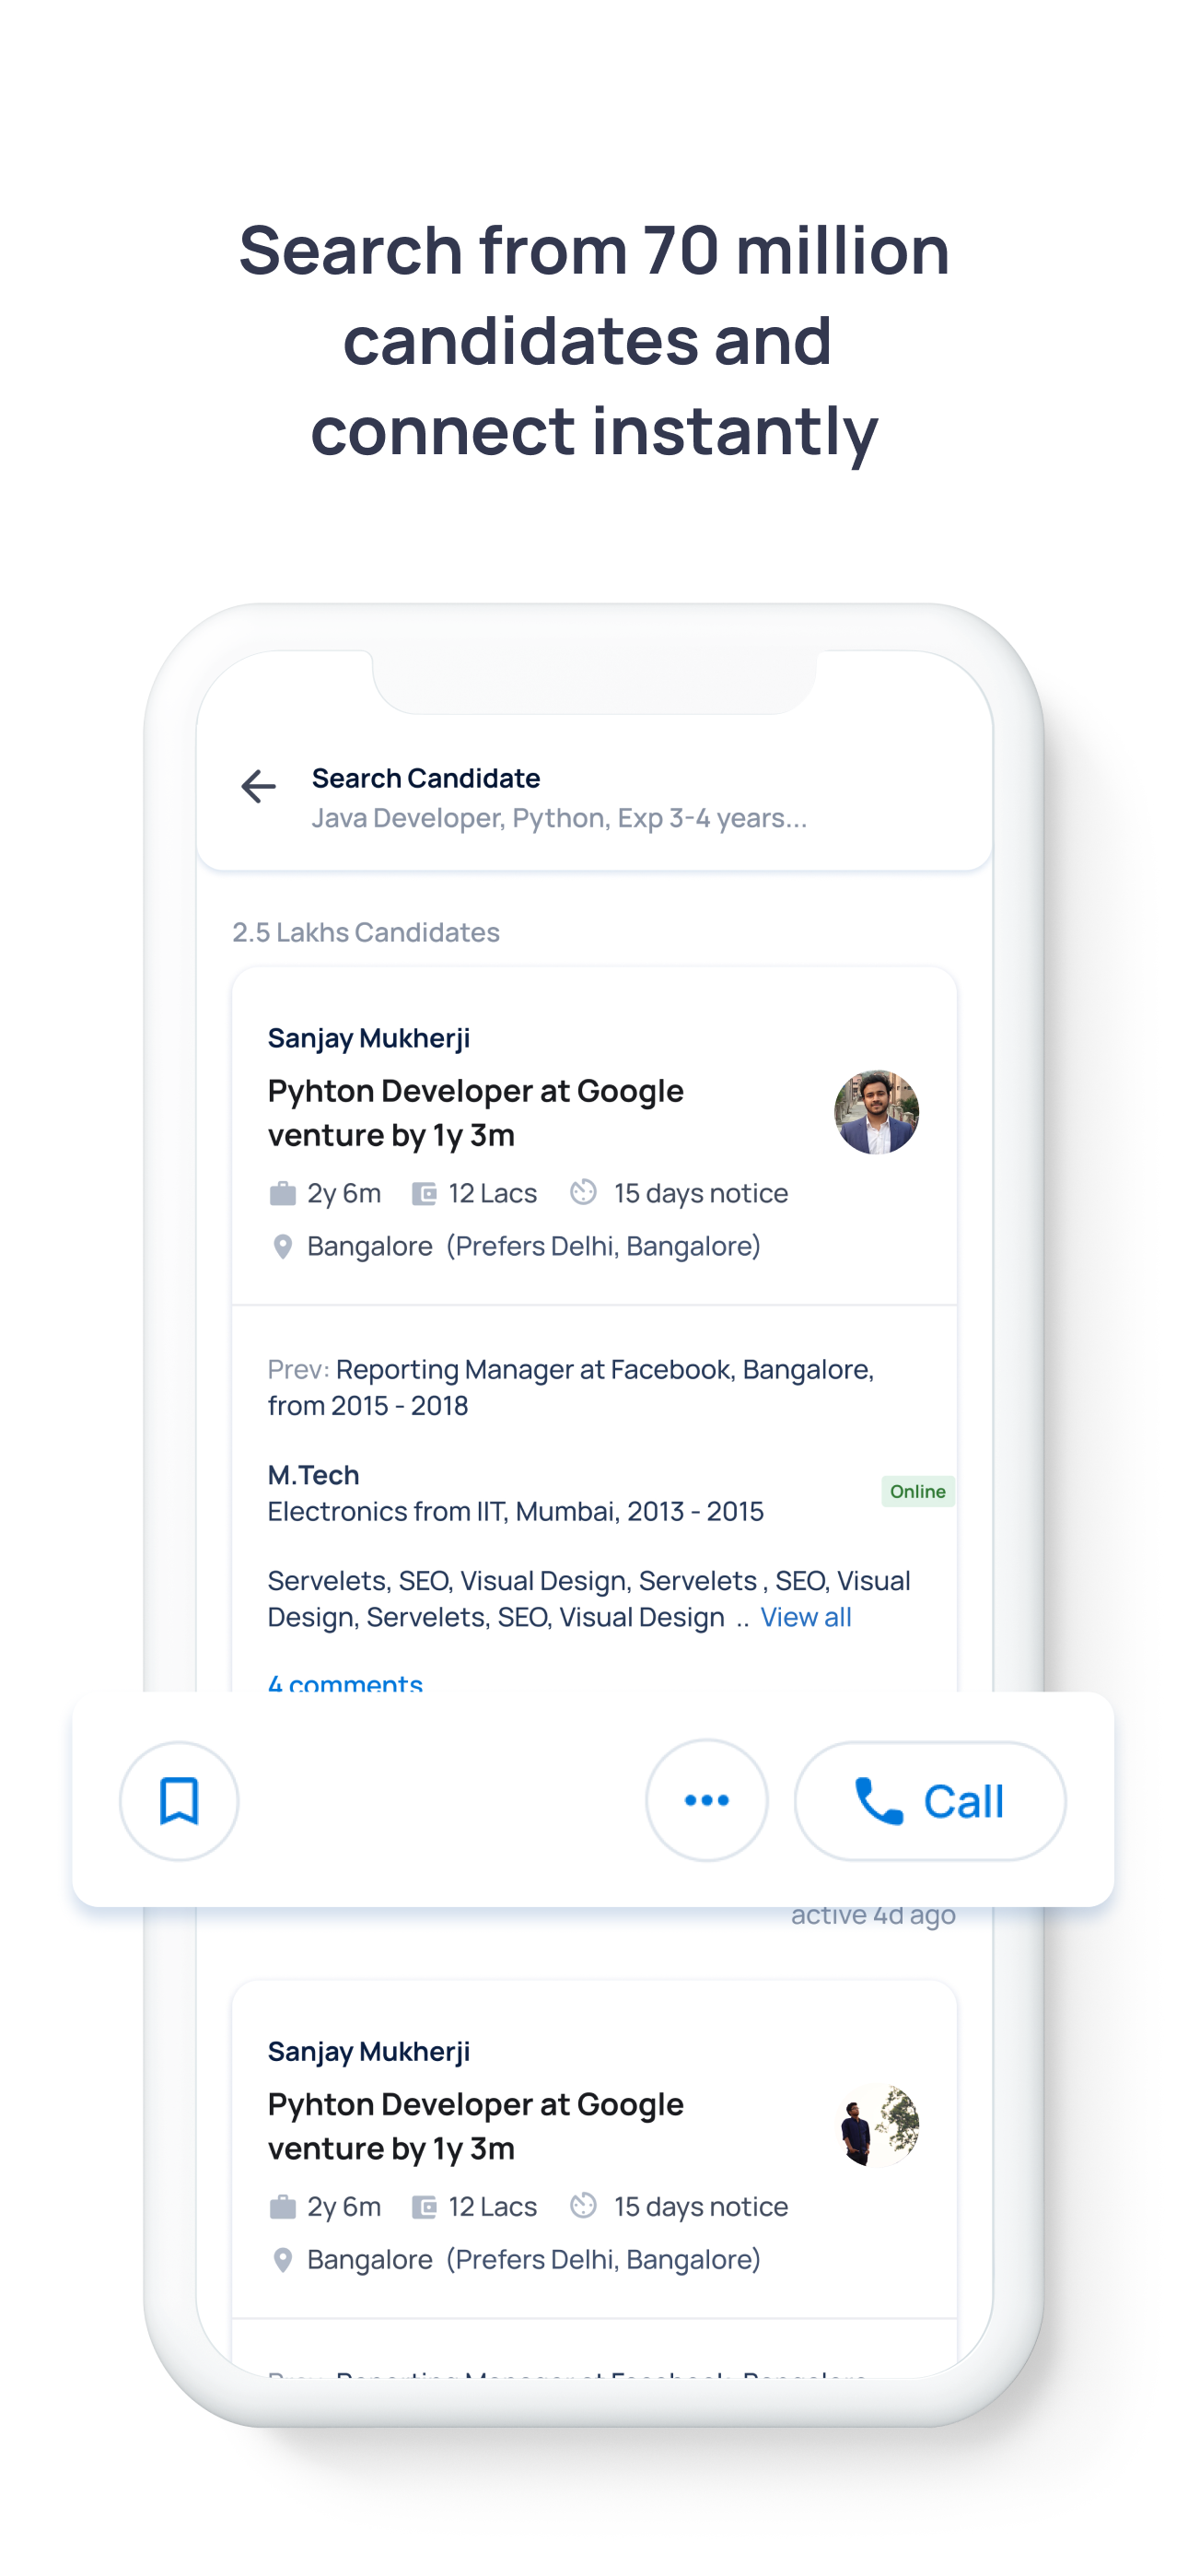Tap the Servelets, SEO, Visual Design skills text
1188x2576 pixels.
point(588,1599)
